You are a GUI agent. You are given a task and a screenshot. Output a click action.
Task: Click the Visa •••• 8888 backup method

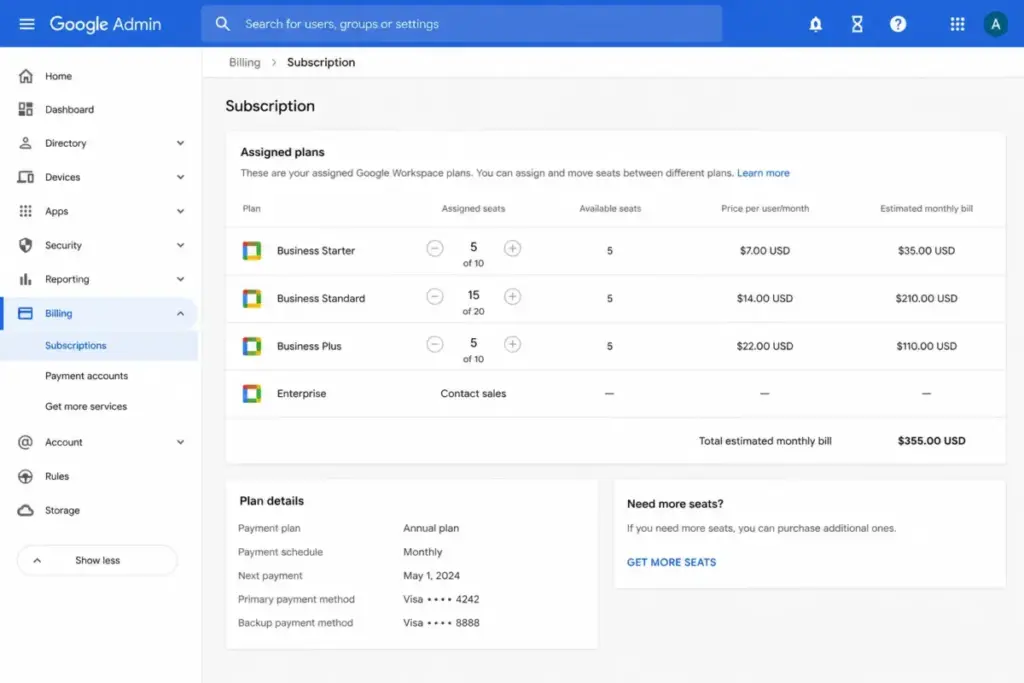click(x=441, y=623)
